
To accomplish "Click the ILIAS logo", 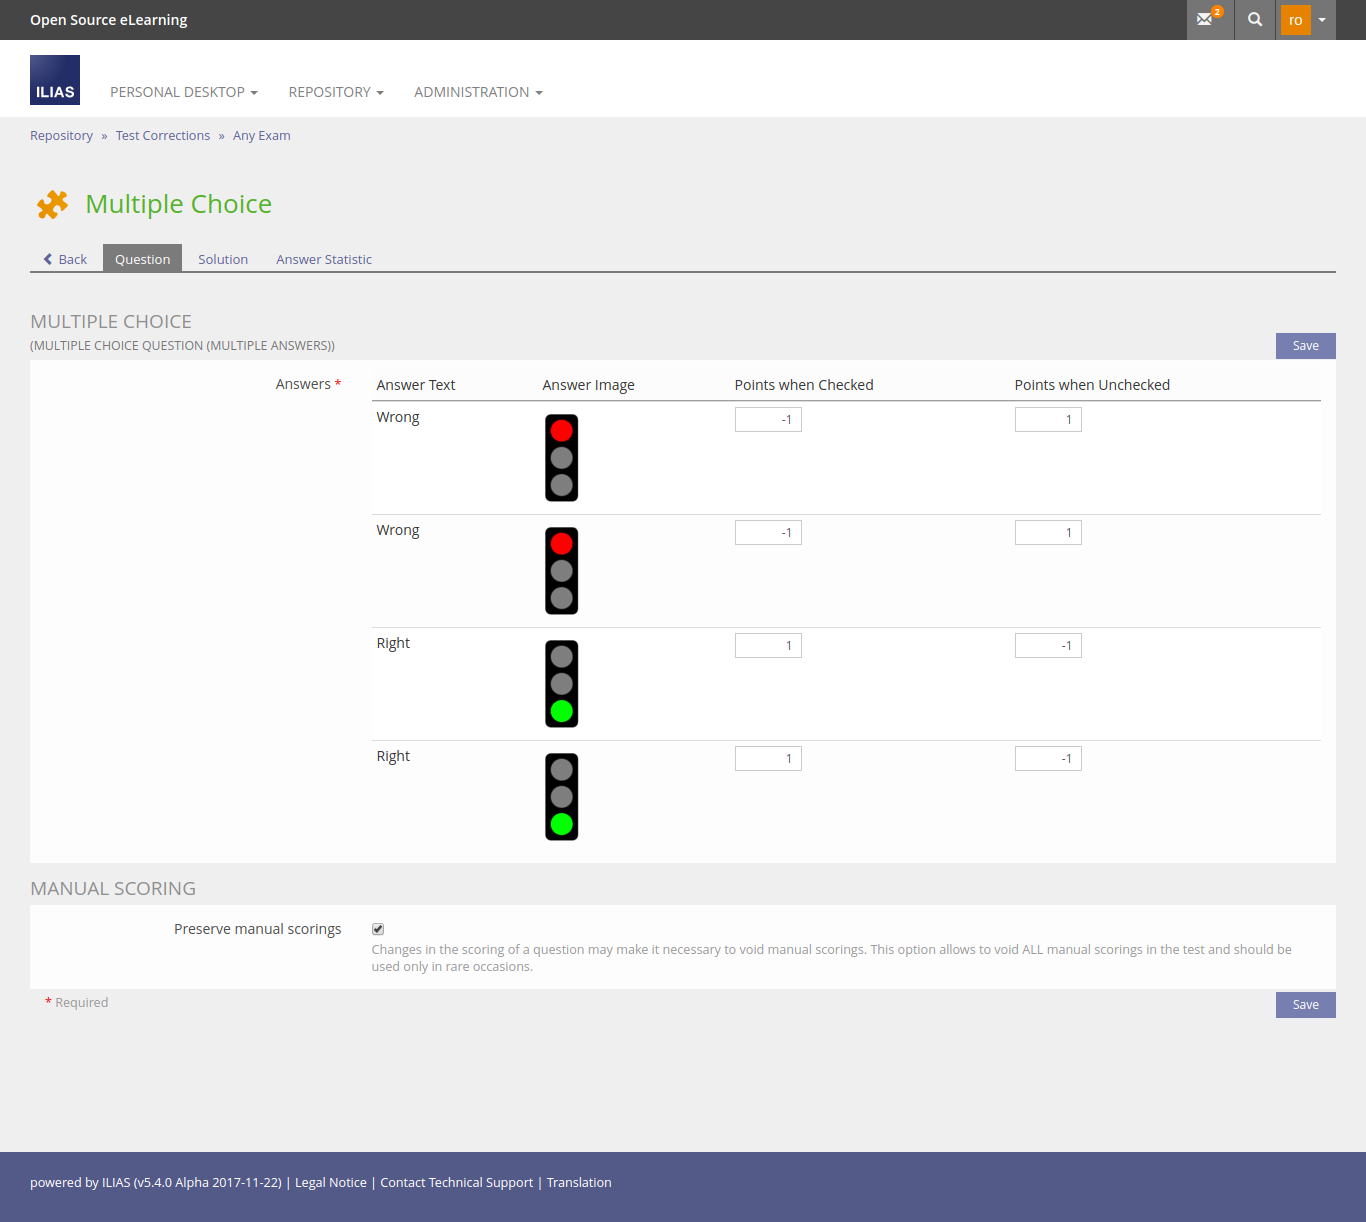I will (55, 80).
